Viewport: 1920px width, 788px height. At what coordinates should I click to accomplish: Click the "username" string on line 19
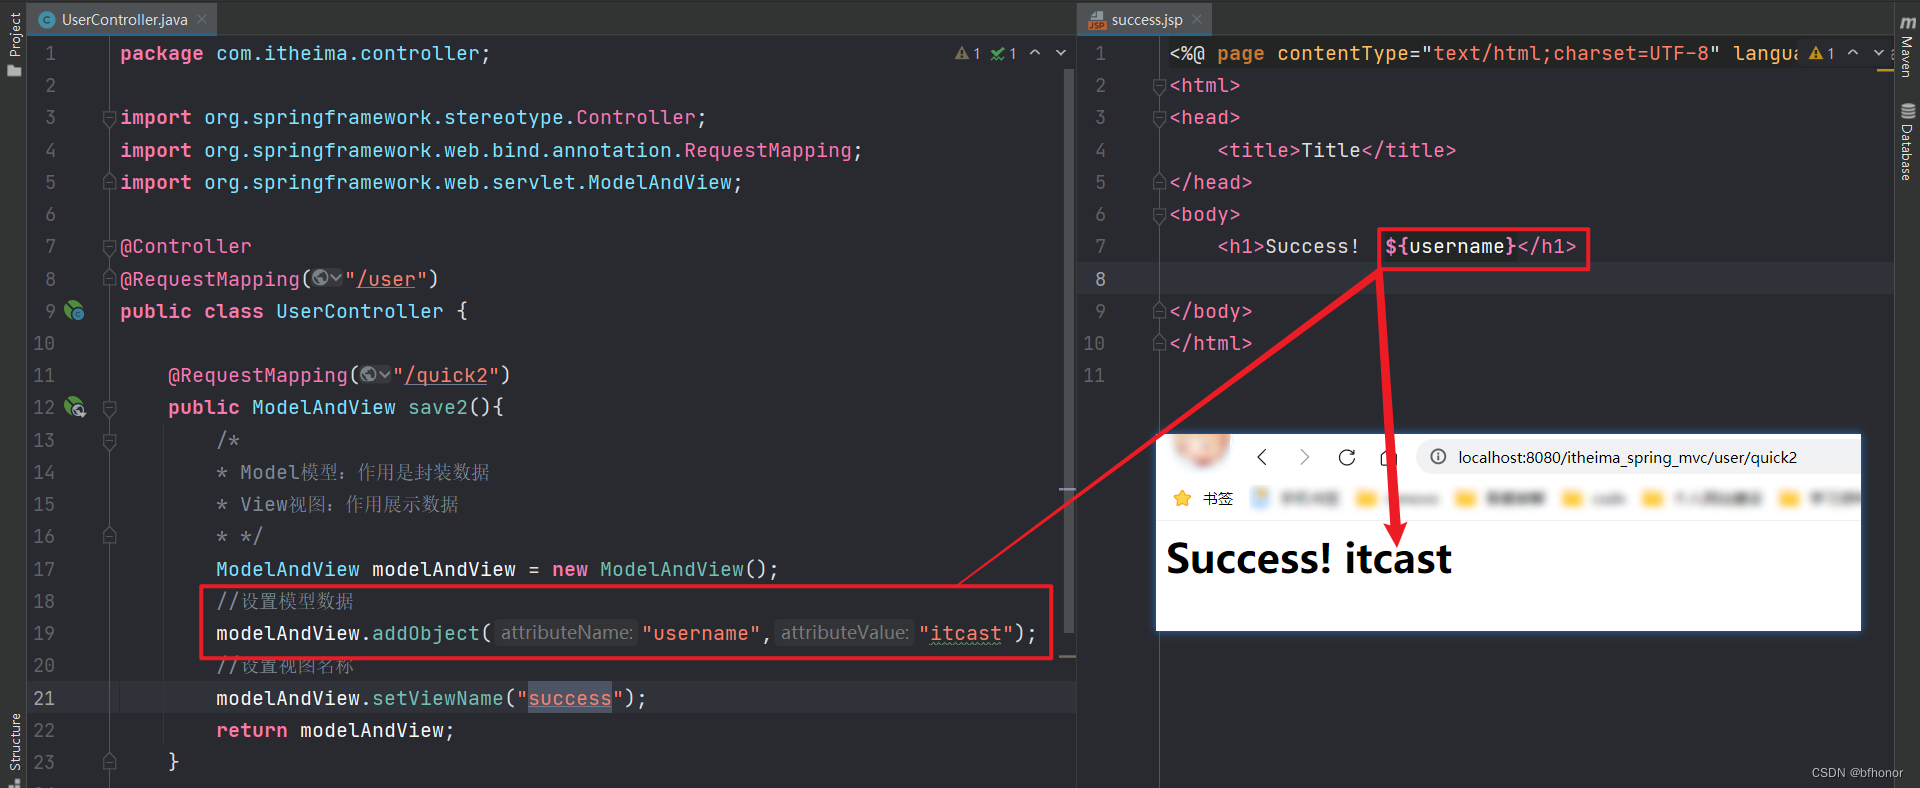pyautogui.click(x=701, y=633)
